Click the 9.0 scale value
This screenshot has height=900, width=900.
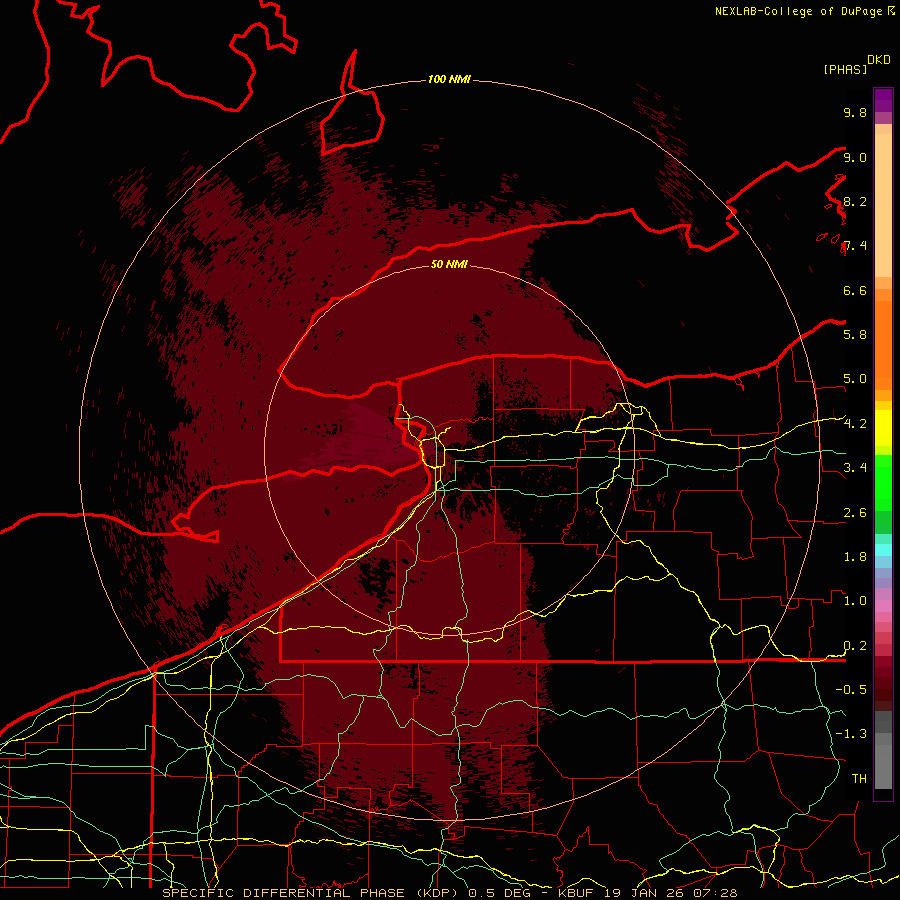coord(855,157)
